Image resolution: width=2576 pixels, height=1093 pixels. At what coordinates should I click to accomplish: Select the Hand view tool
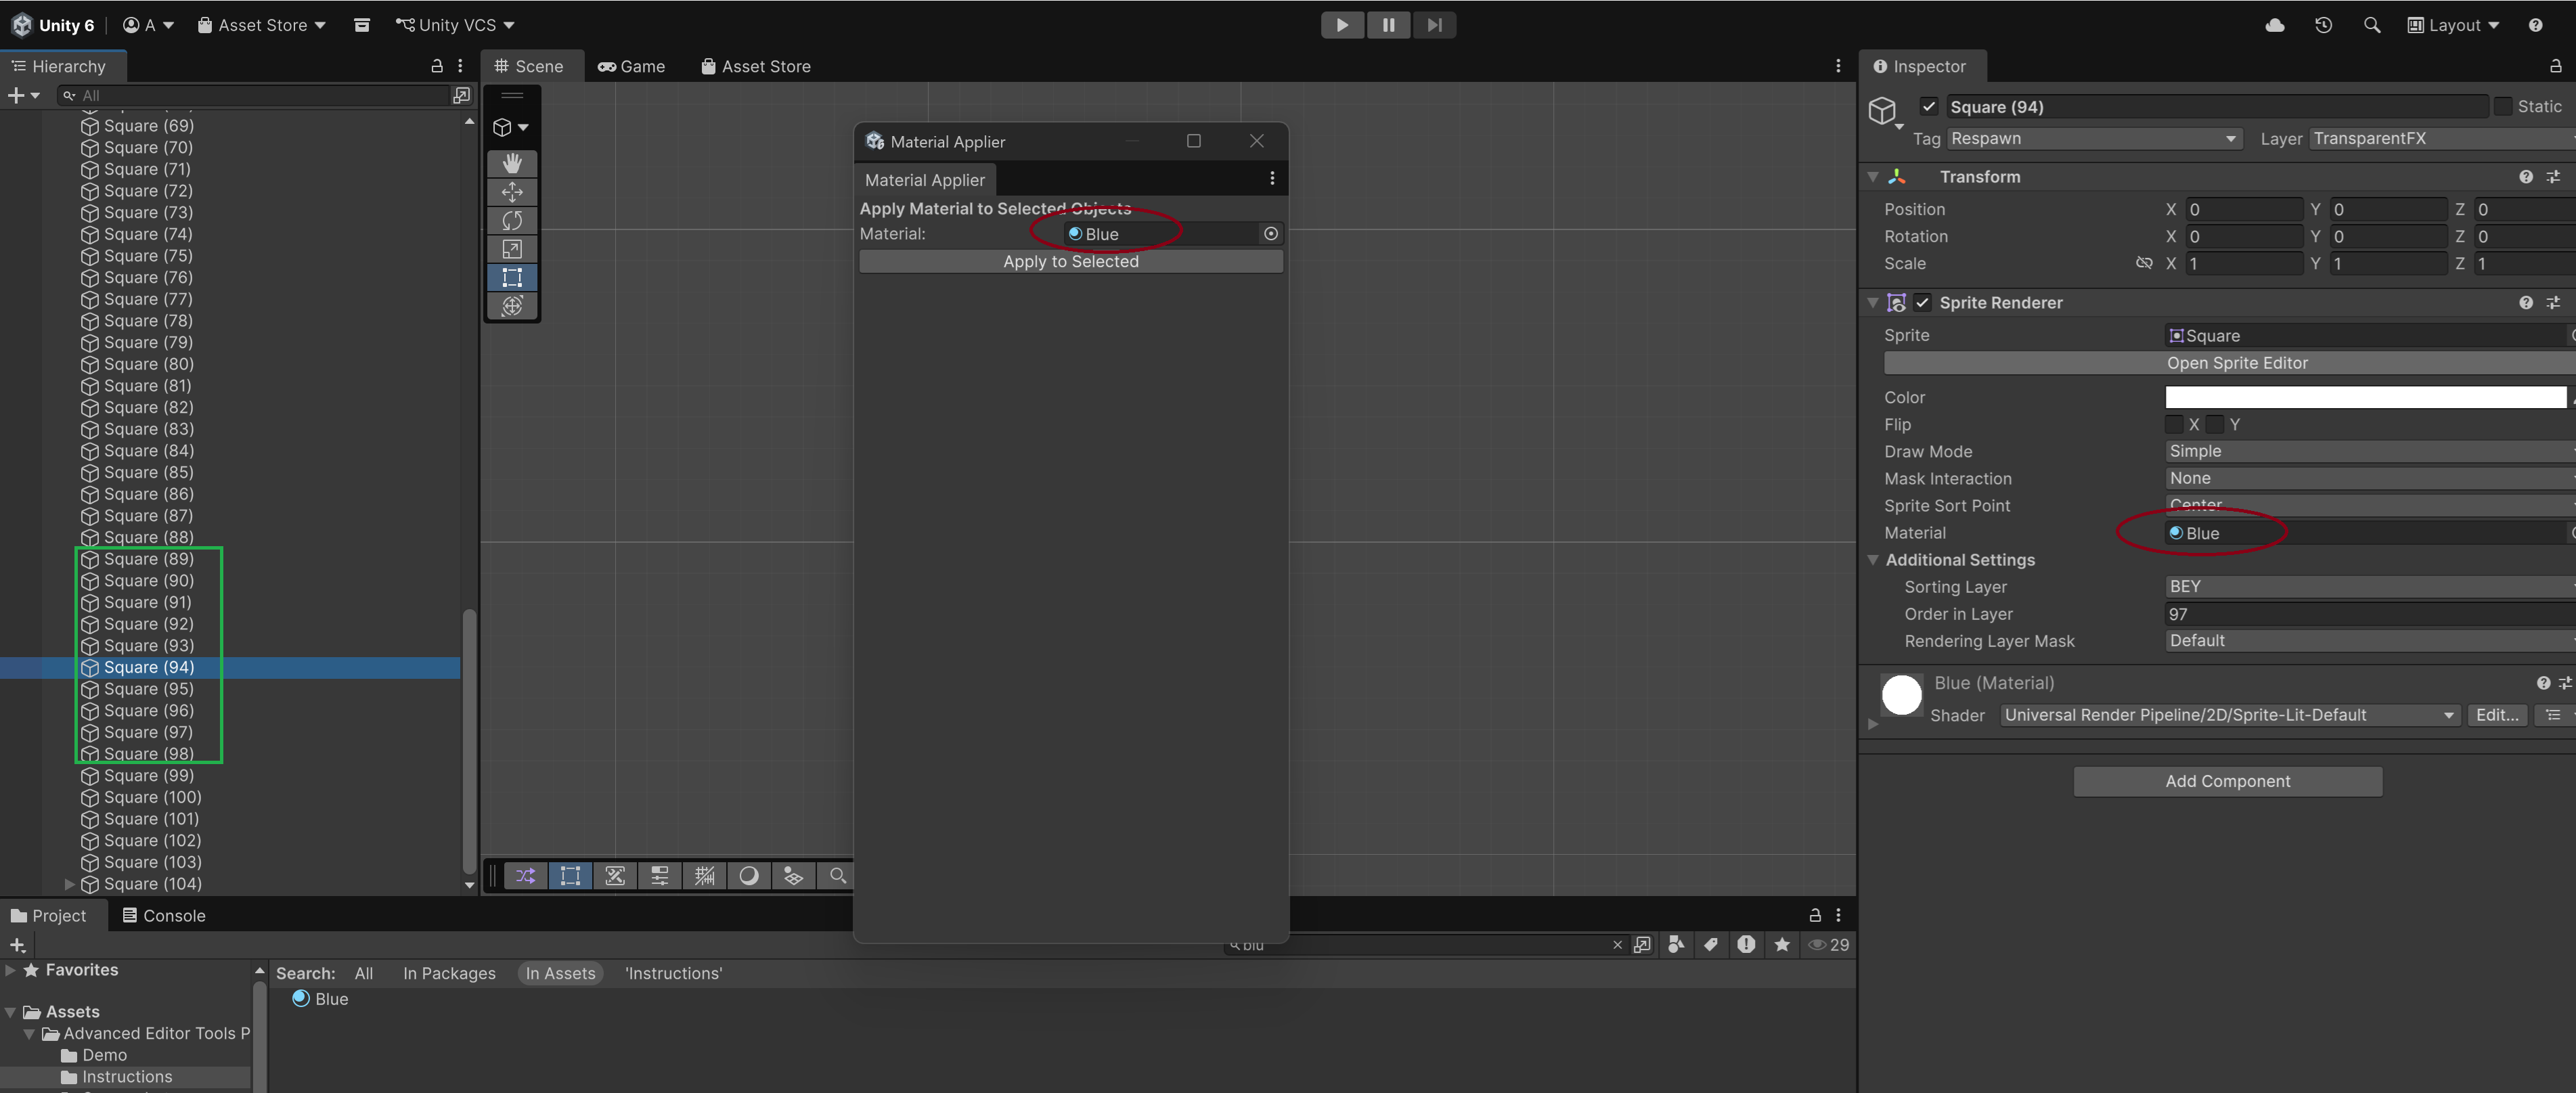[x=512, y=163]
